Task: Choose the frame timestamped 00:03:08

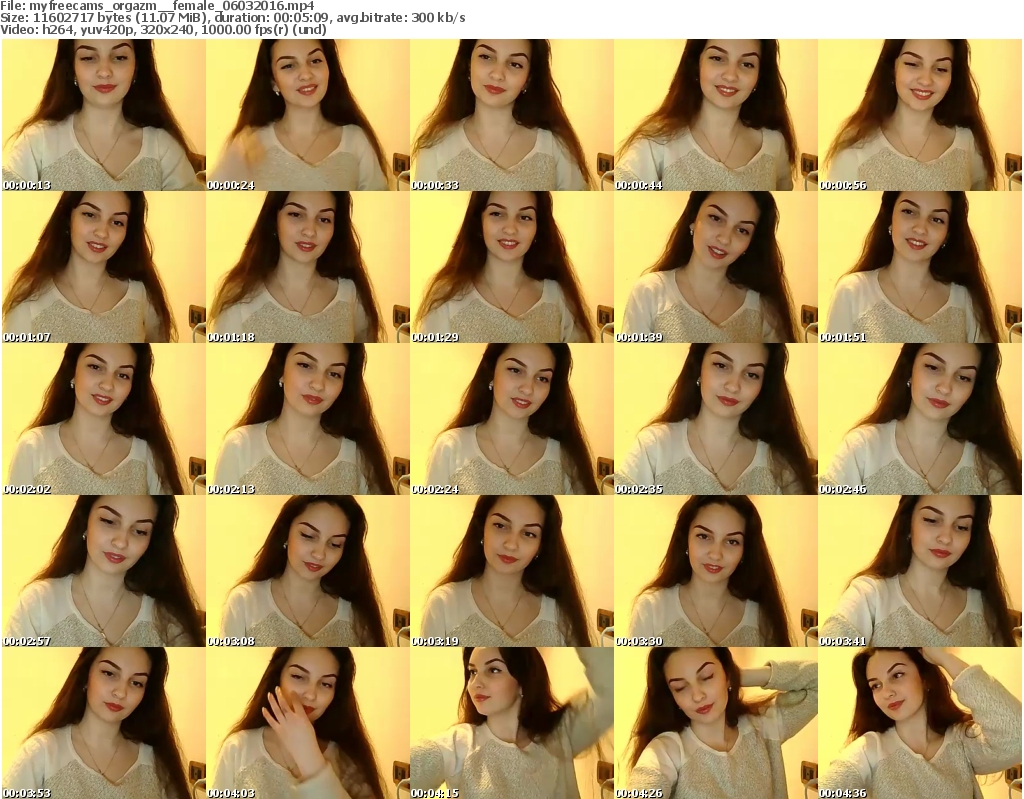Action: (x=308, y=571)
